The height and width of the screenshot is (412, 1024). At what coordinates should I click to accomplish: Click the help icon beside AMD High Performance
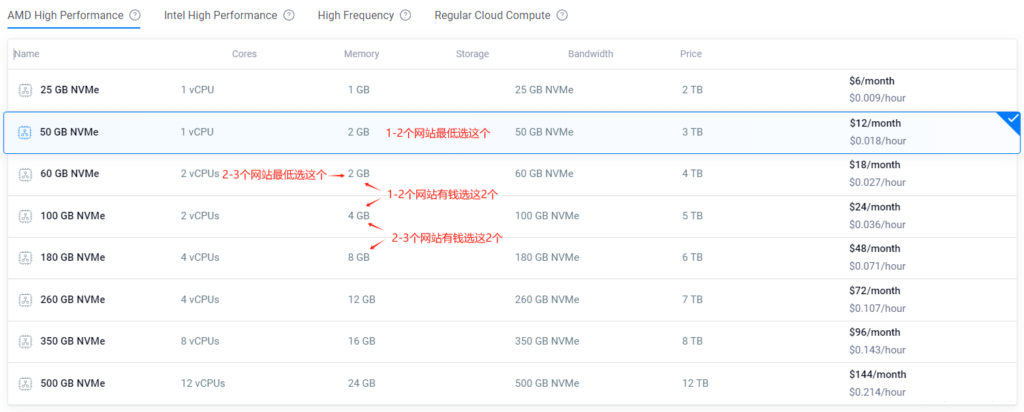[x=135, y=16]
